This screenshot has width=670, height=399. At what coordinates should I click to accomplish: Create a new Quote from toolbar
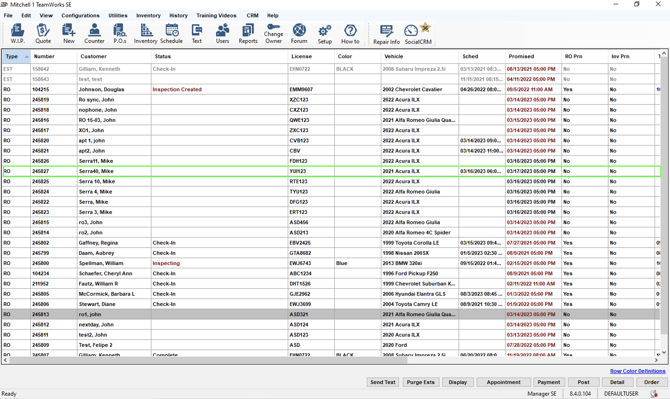(x=43, y=34)
